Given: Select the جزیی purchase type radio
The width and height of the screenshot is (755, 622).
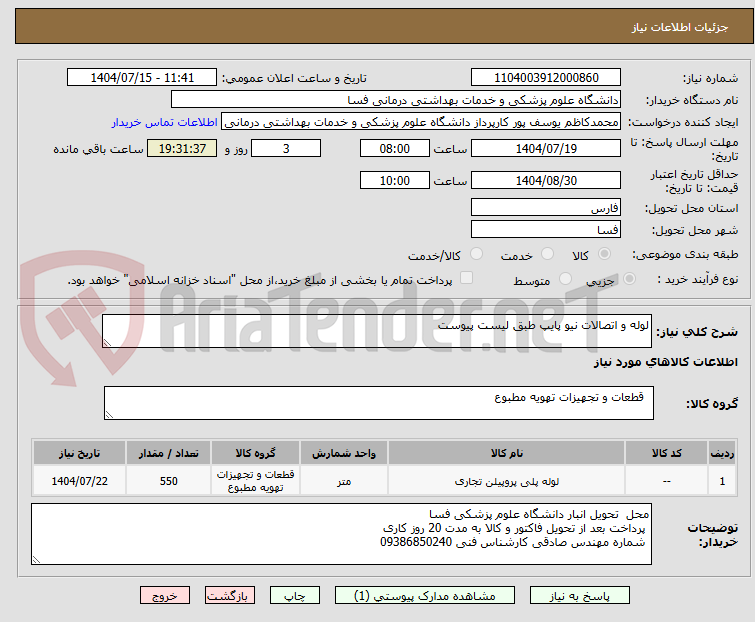Looking at the screenshot, I should [629, 279].
